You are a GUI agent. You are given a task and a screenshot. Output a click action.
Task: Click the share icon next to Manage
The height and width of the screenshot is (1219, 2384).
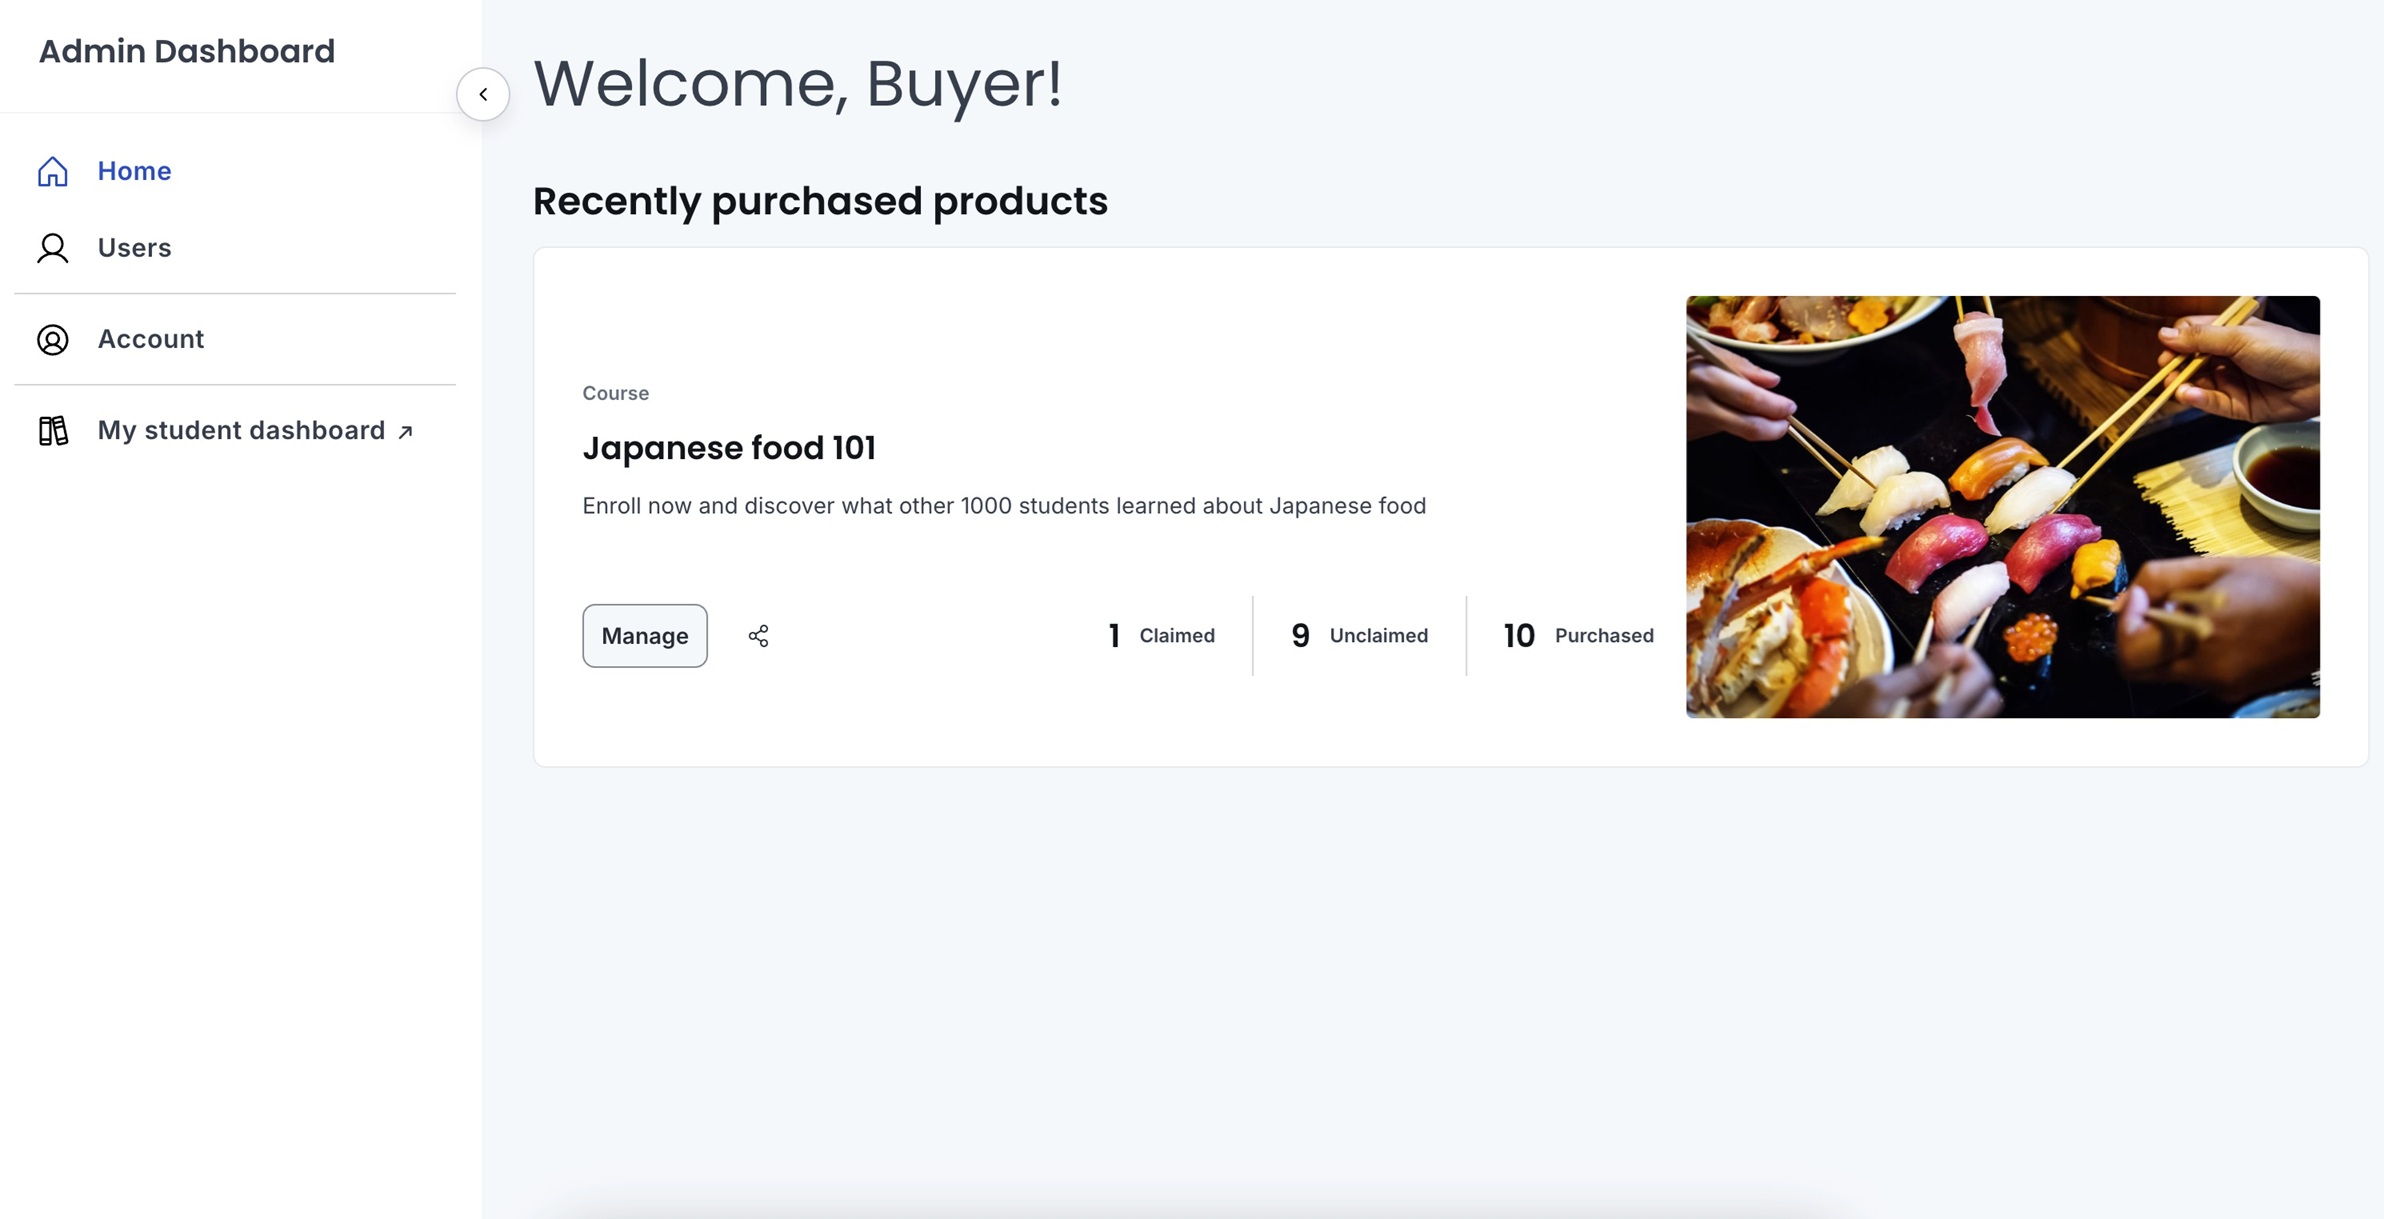(x=759, y=636)
